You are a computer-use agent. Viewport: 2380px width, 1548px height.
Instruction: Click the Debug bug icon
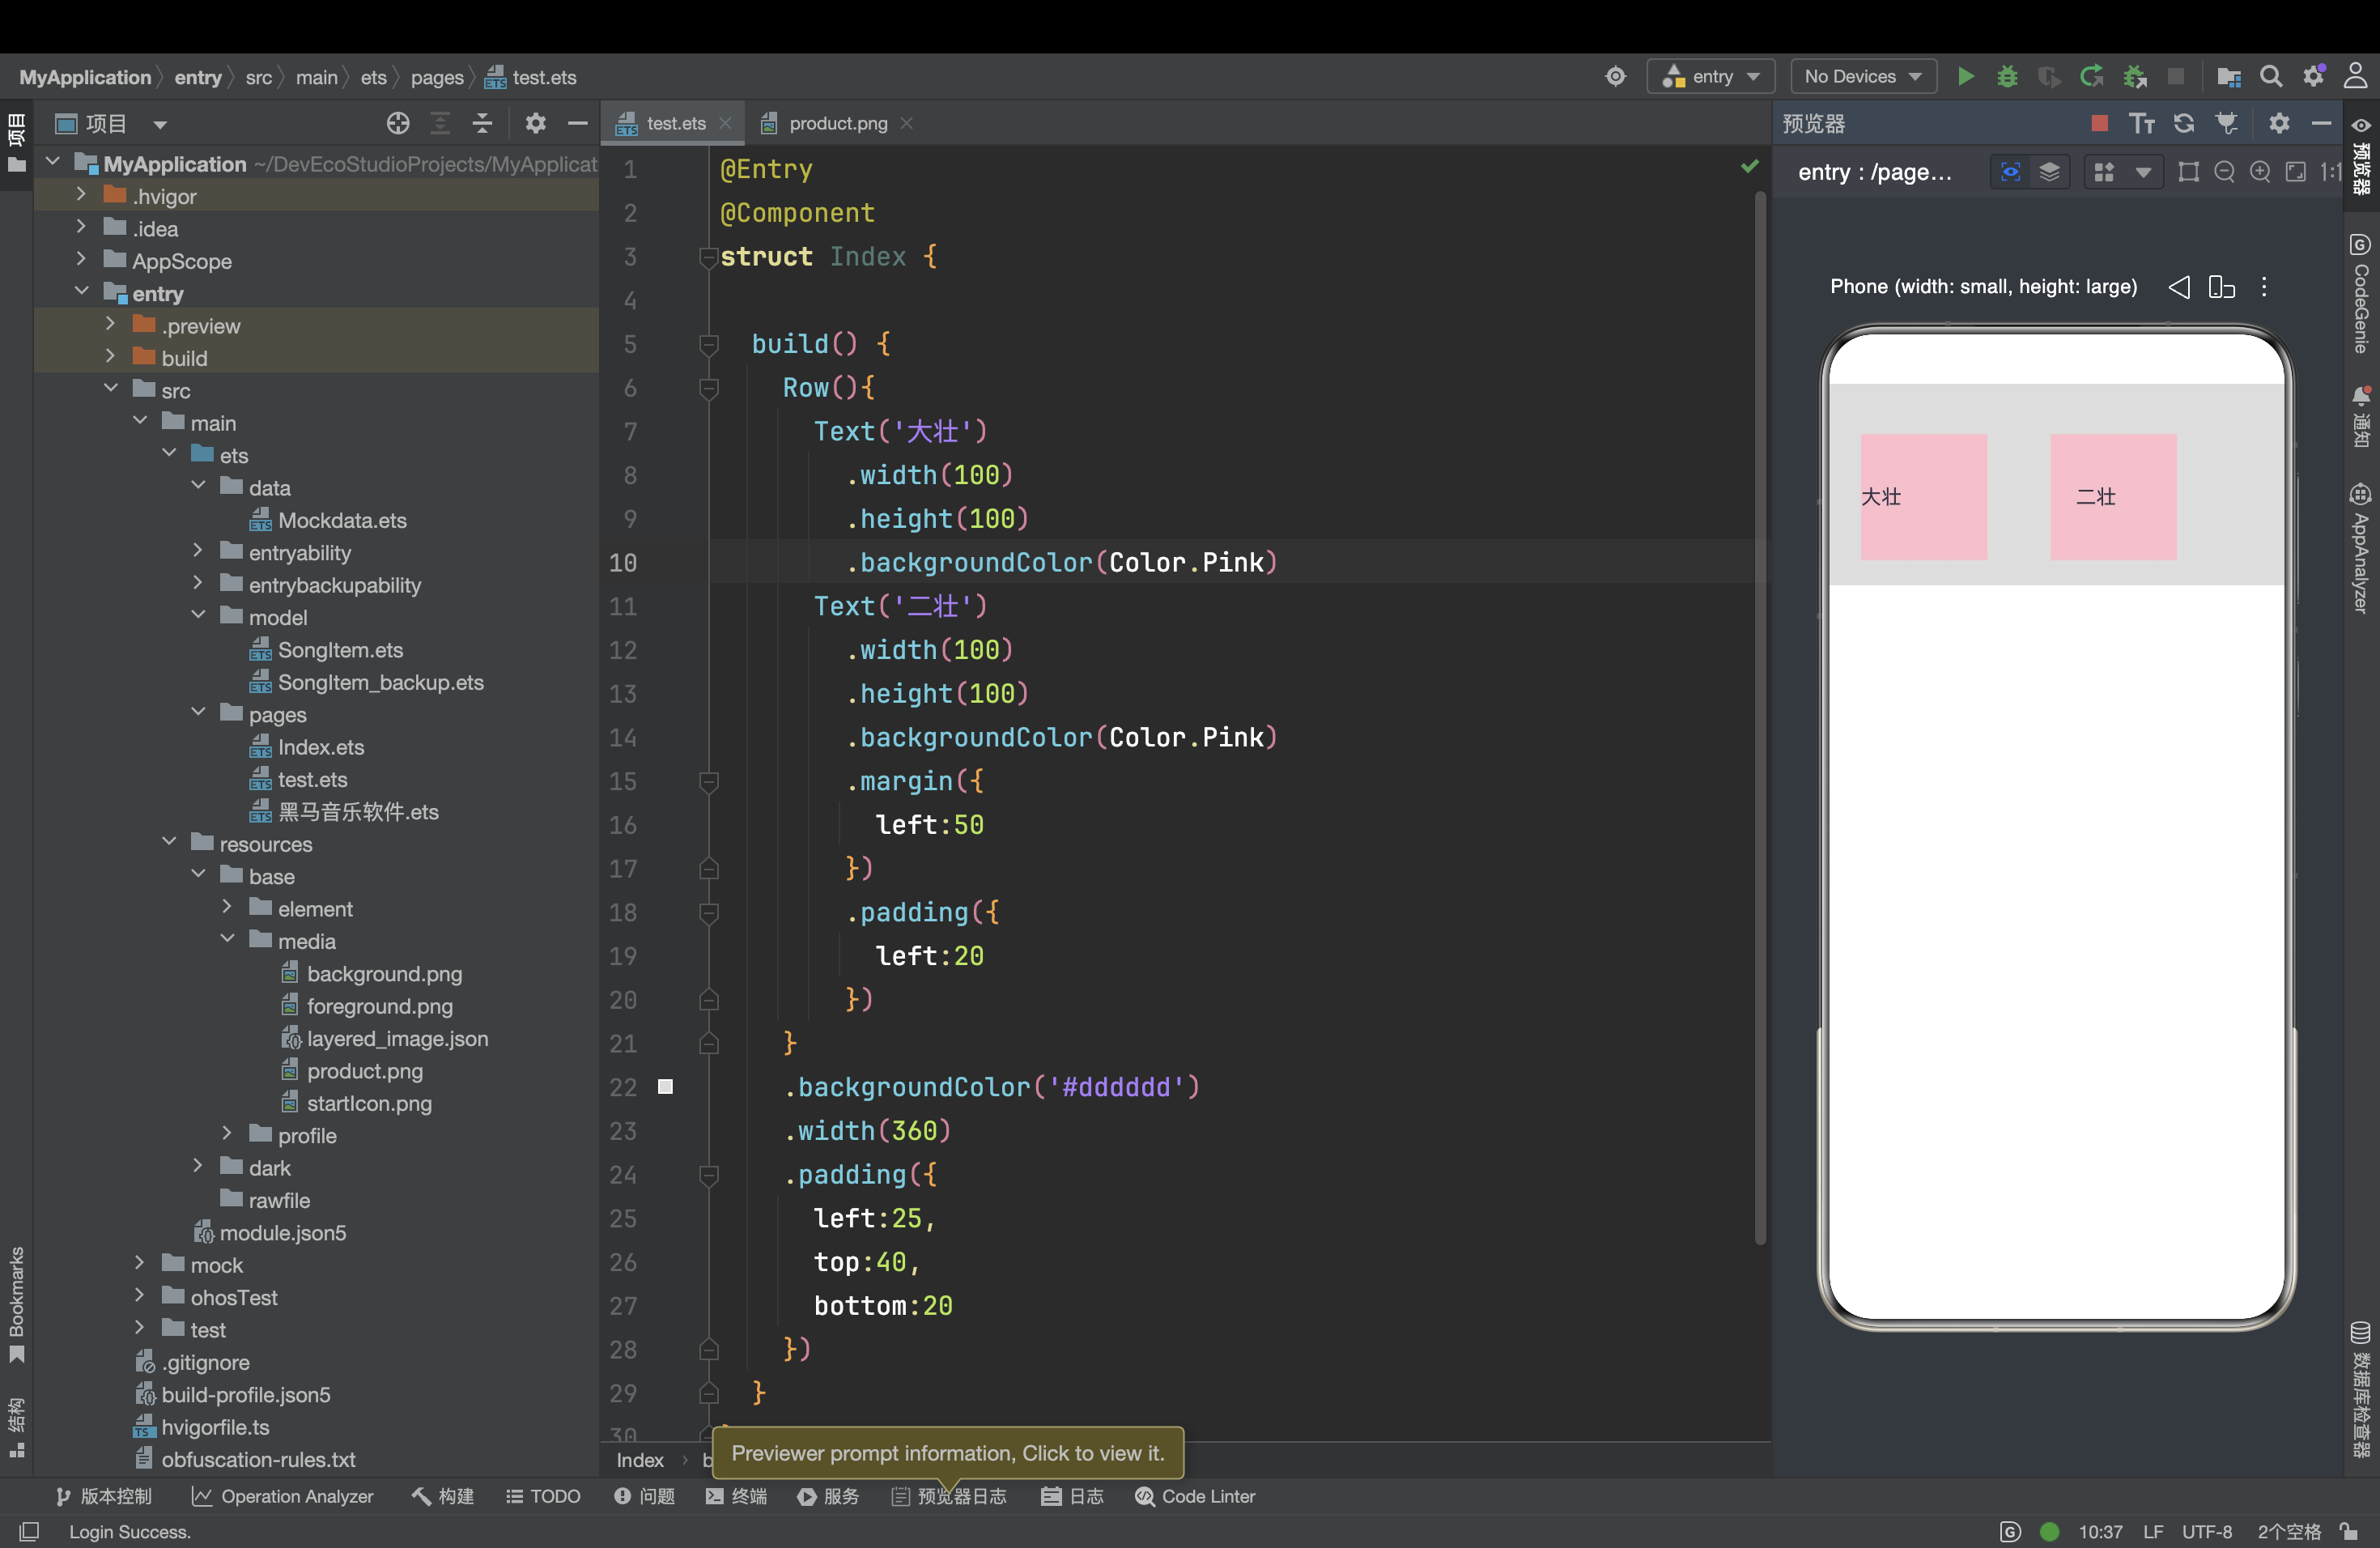pyautogui.click(x=2007, y=77)
